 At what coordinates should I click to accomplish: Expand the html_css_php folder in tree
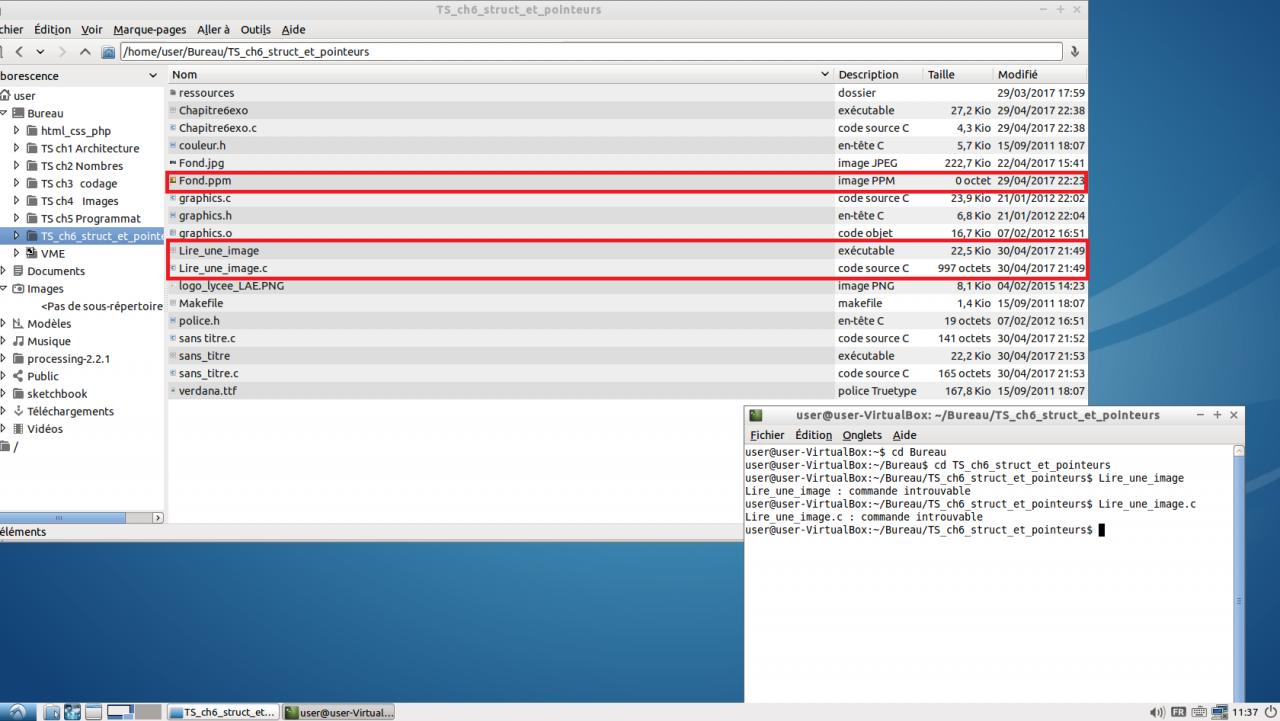(17, 131)
